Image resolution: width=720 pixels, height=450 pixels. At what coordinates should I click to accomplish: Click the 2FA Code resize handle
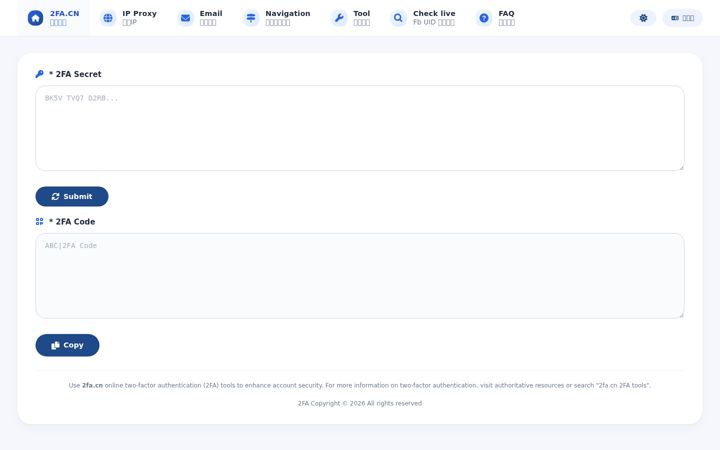681,315
